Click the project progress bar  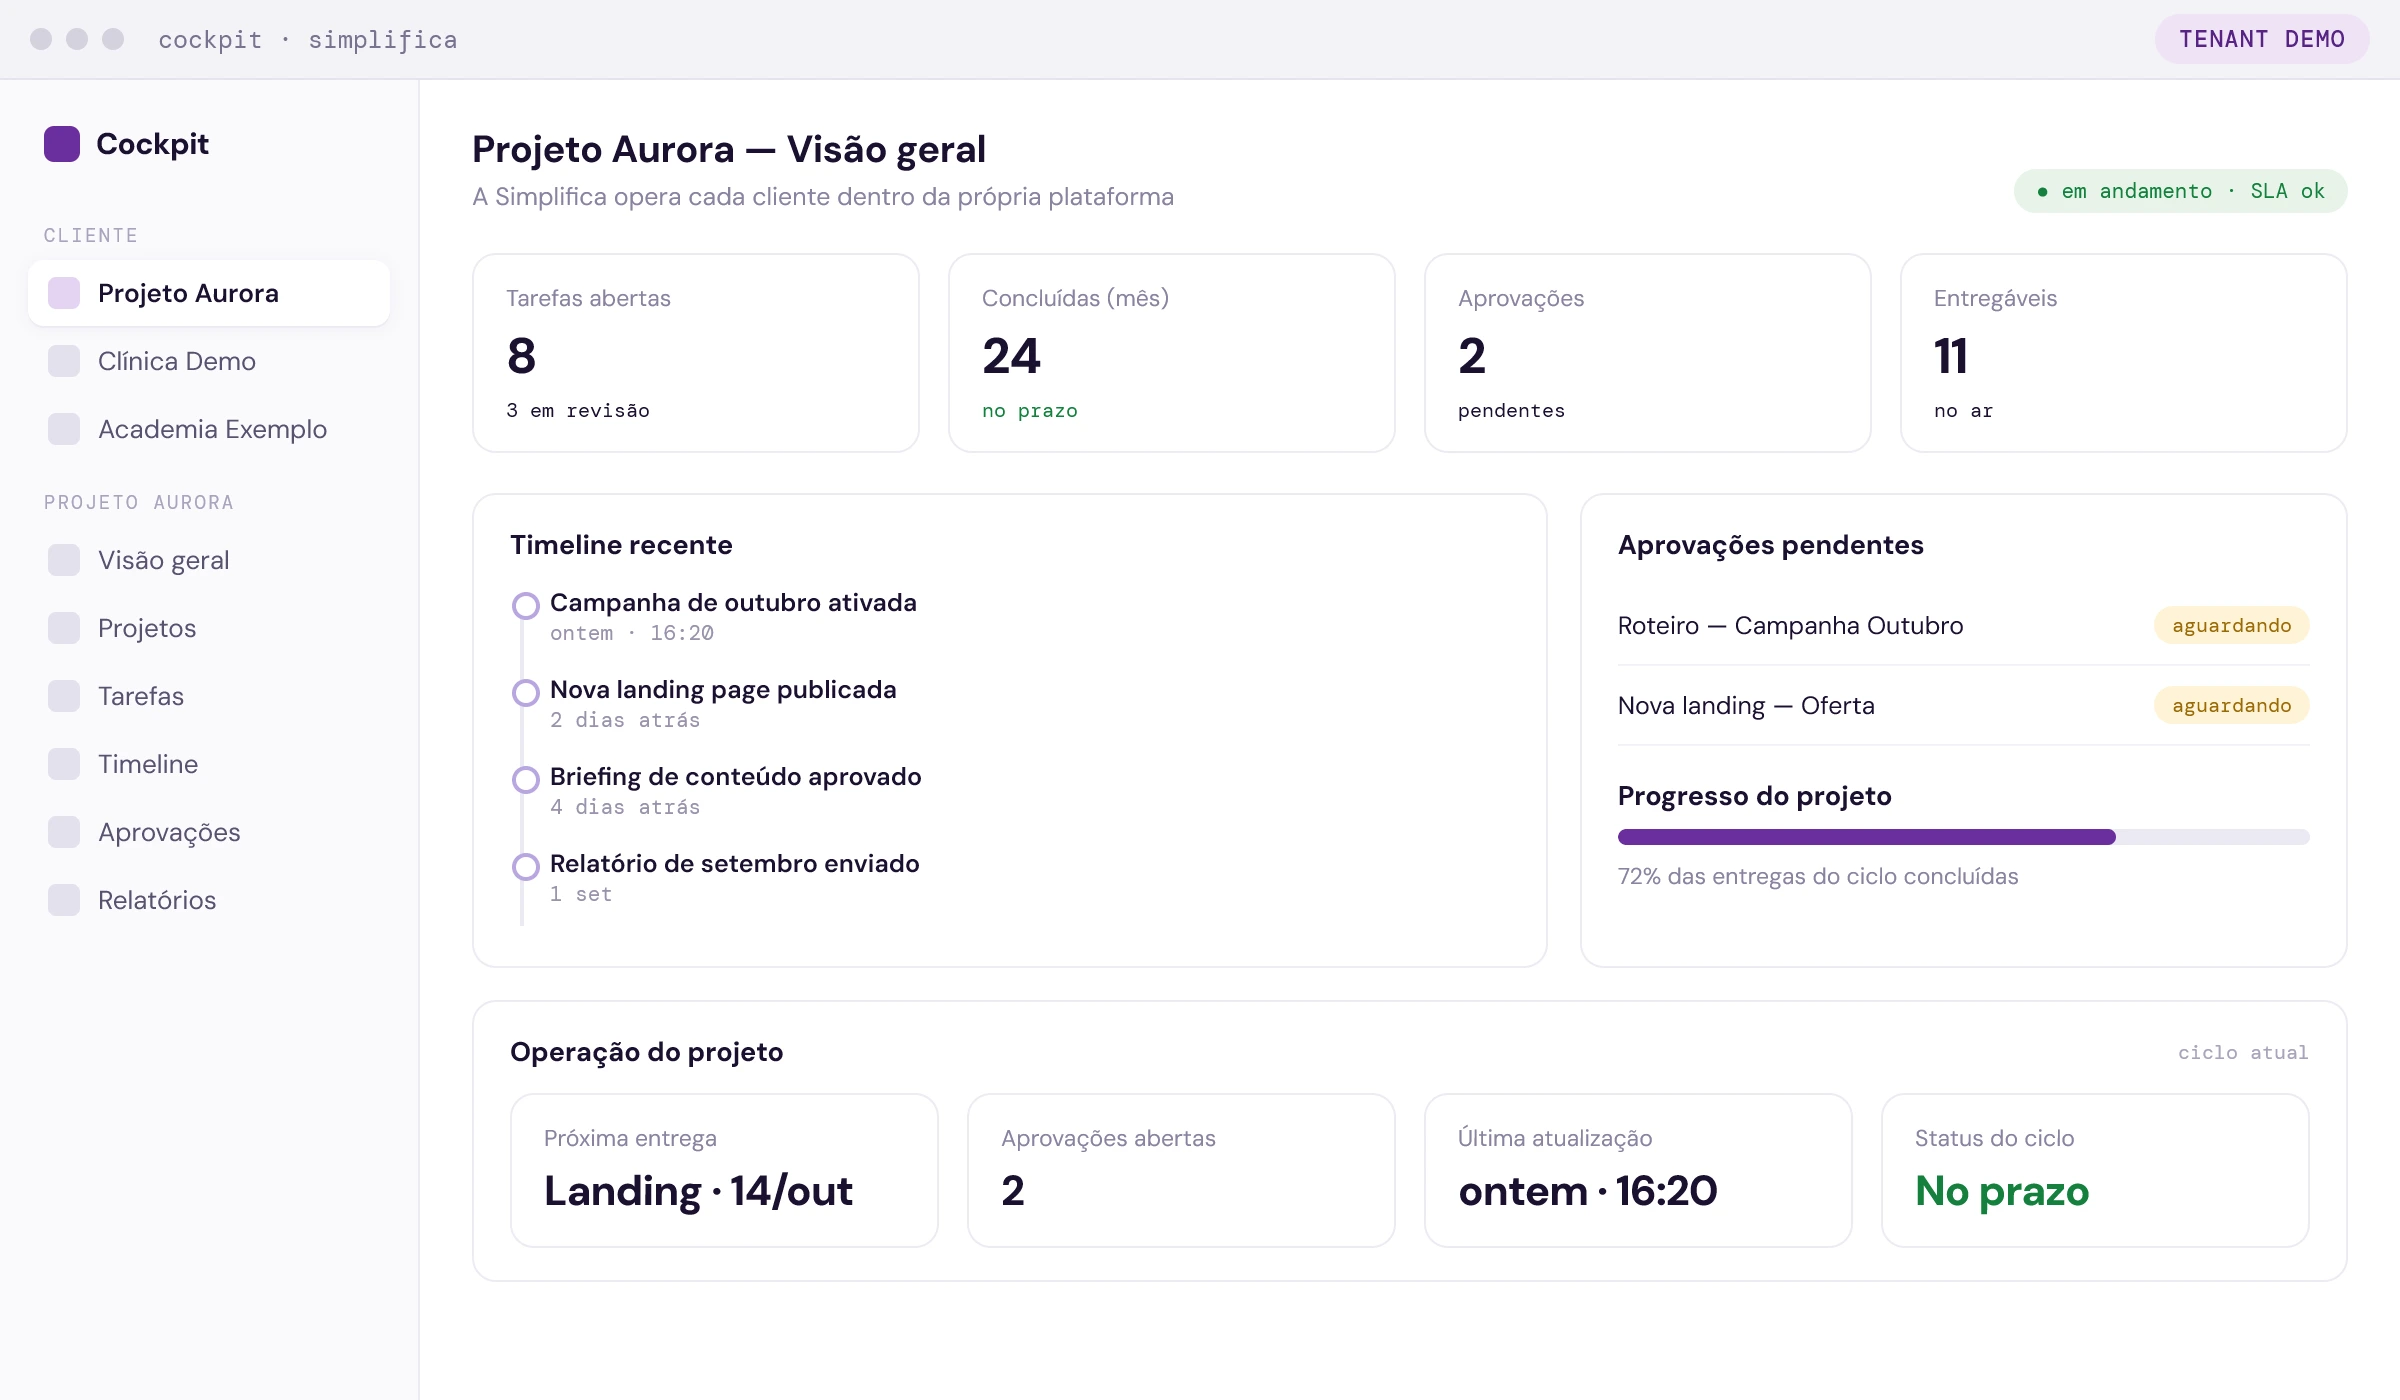pos(1963,837)
